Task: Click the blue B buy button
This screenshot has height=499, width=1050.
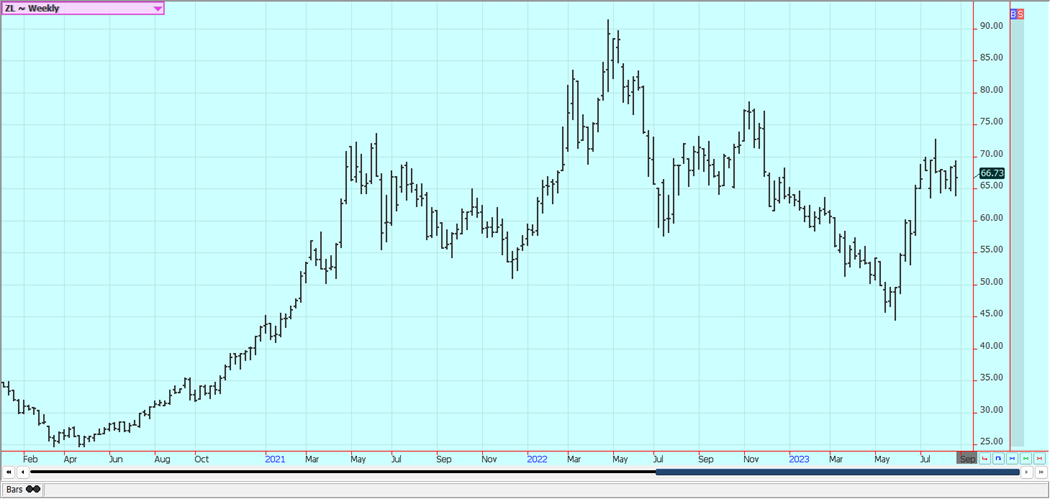Action: tap(1013, 13)
